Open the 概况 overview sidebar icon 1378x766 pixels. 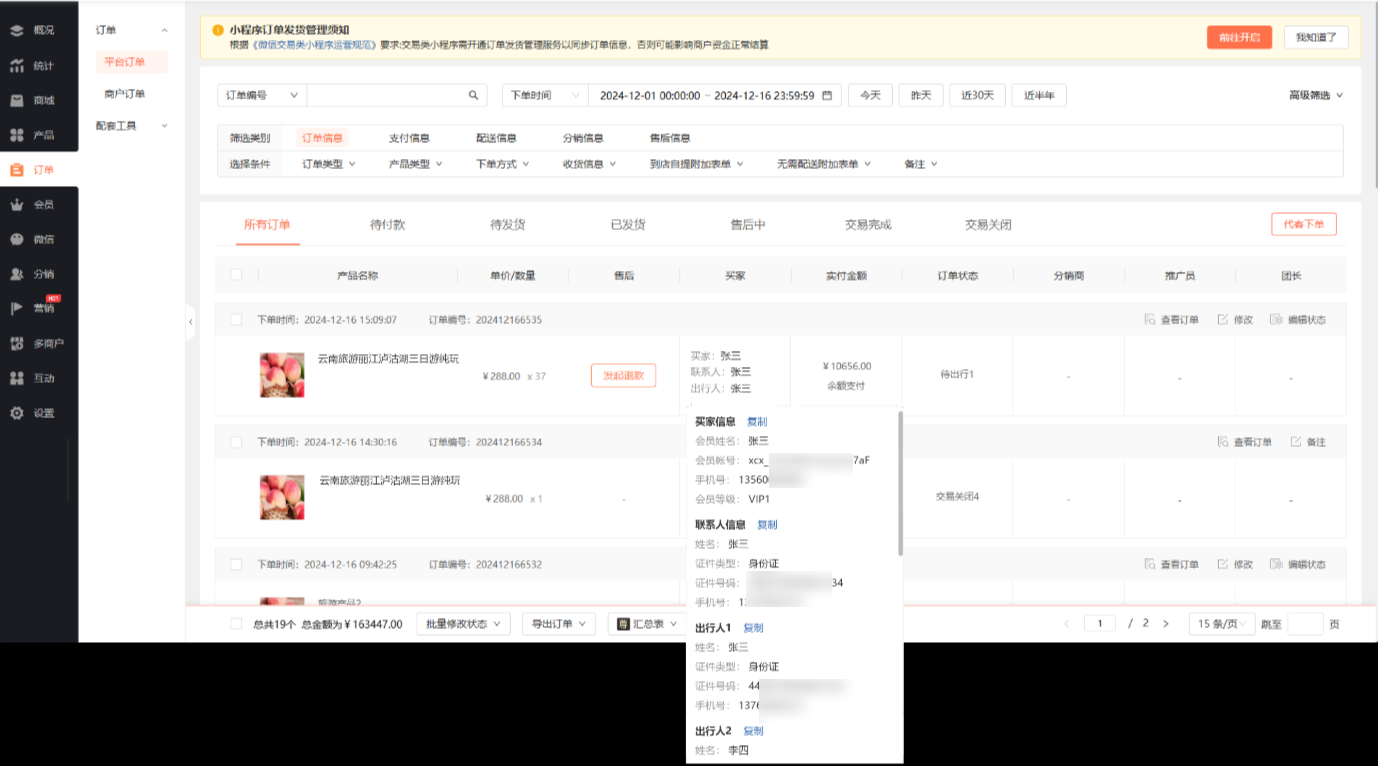(17, 30)
